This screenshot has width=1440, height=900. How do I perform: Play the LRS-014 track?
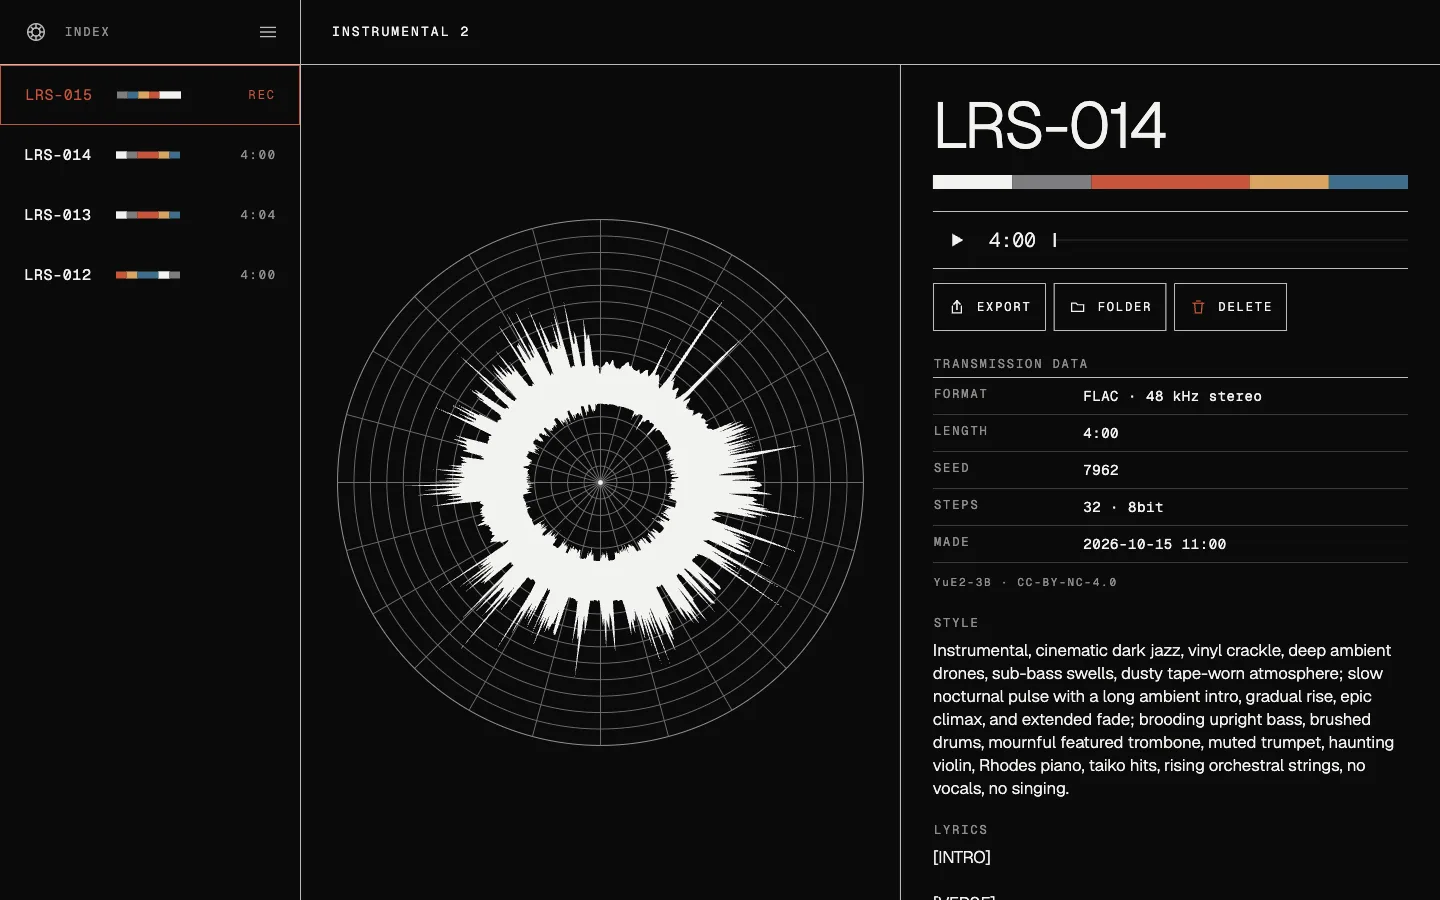(957, 240)
